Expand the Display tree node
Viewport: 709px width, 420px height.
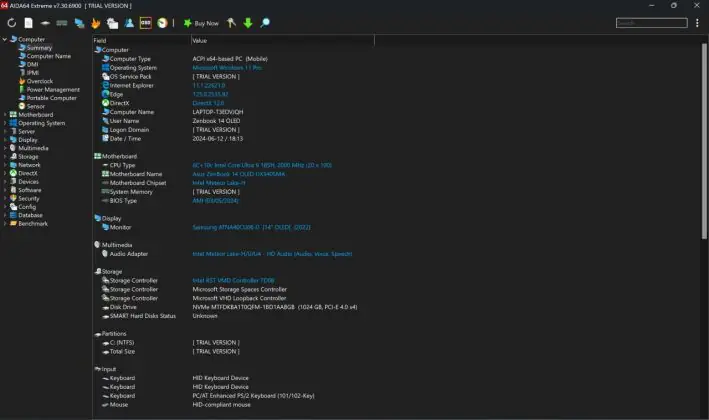coord(5,140)
